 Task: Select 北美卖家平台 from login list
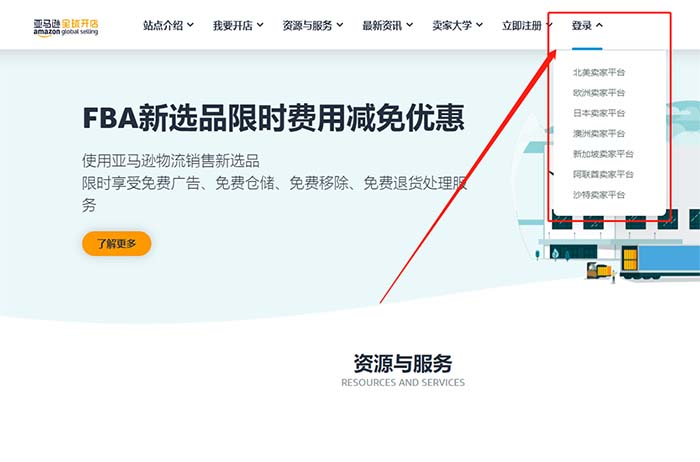[599, 72]
